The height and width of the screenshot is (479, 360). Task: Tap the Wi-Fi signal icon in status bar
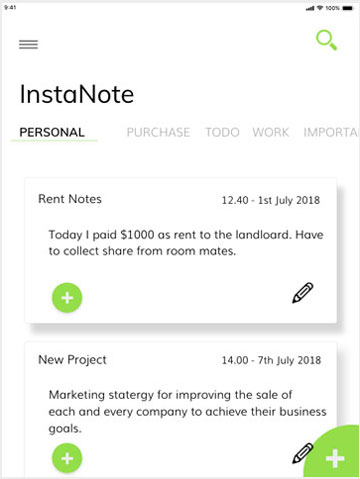point(320,8)
